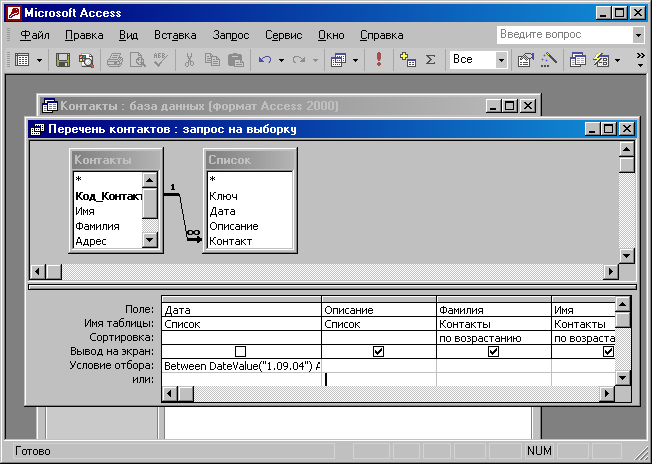Click the Список table title header
The height and width of the screenshot is (464, 652).
click(x=251, y=160)
